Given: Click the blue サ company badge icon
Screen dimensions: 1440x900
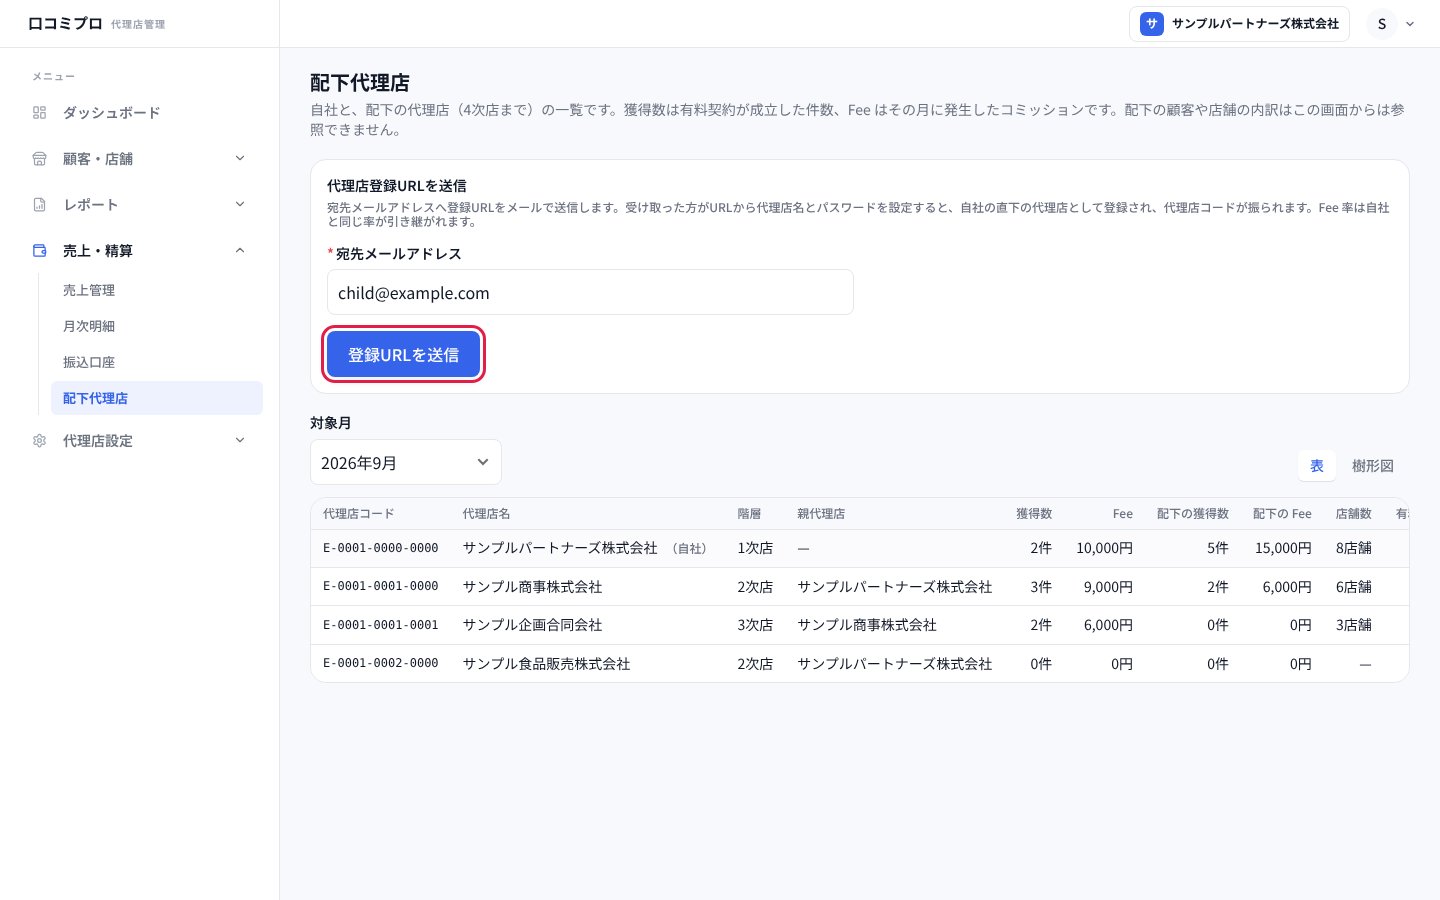Looking at the screenshot, I should (x=1152, y=24).
